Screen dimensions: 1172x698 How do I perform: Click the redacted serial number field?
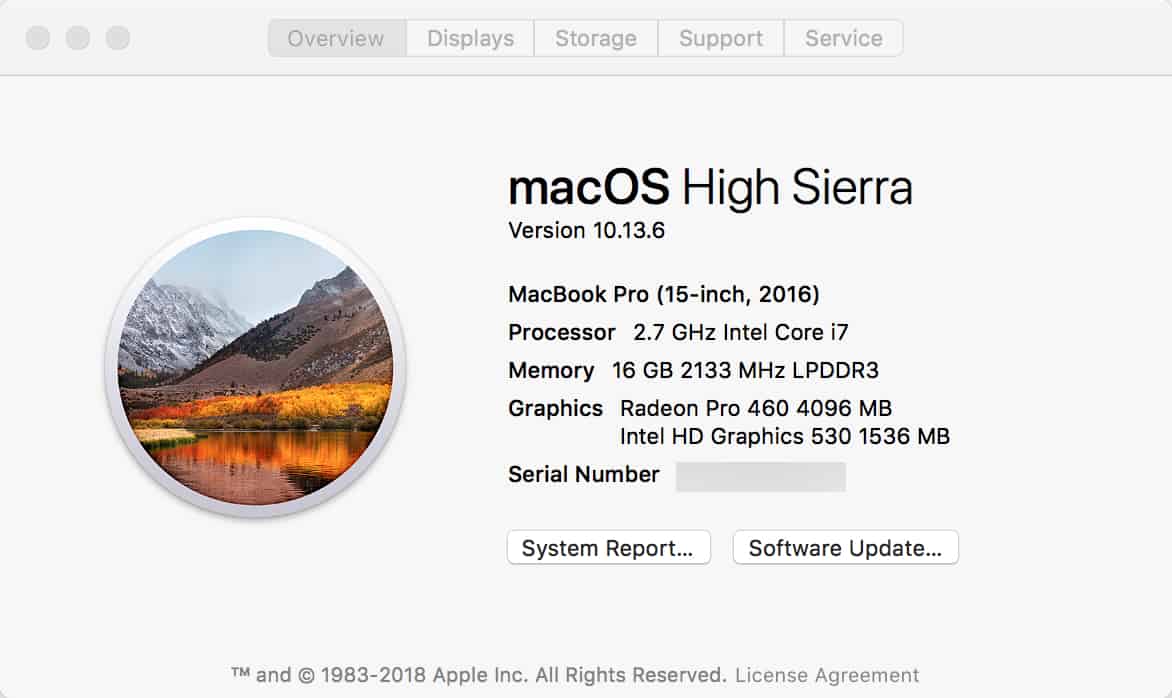[761, 477]
